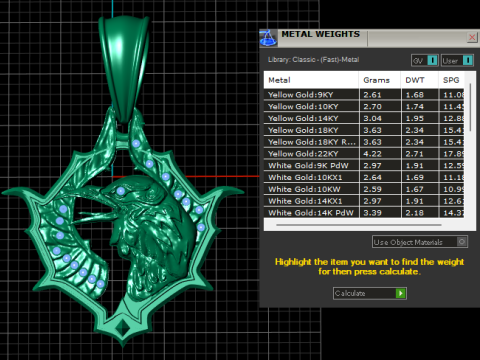The height and width of the screenshot is (360, 480).
Task: Click DWT value 1.68 for 9KY
Action: point(415,95)
